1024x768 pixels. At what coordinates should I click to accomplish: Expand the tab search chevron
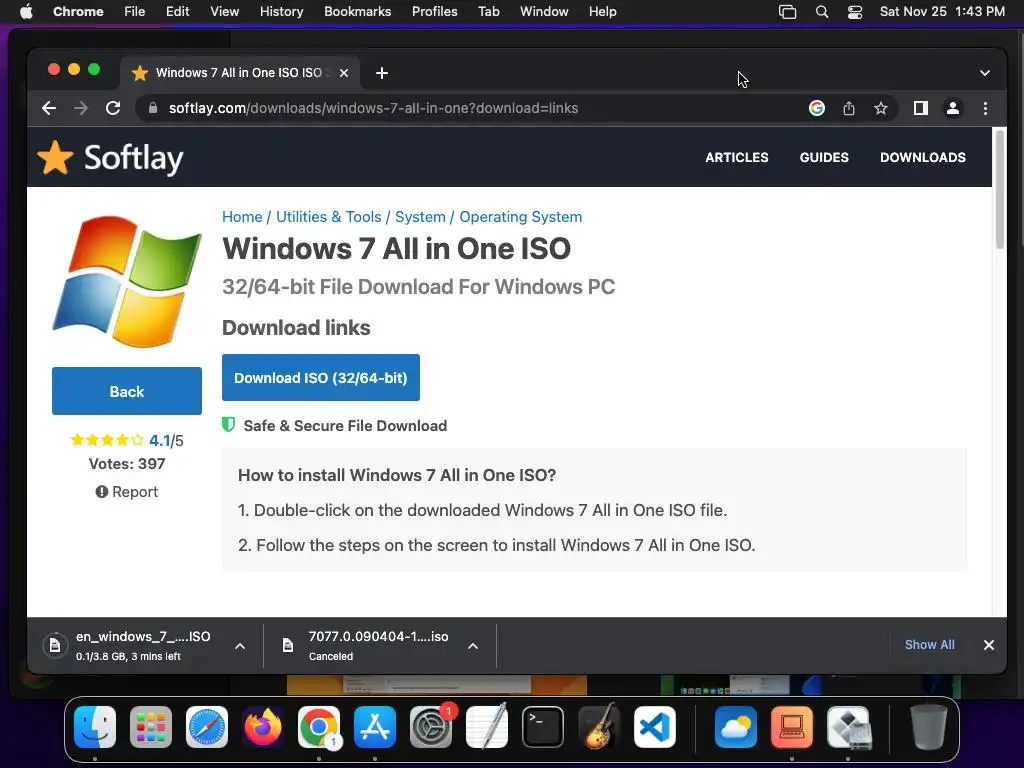985,73
